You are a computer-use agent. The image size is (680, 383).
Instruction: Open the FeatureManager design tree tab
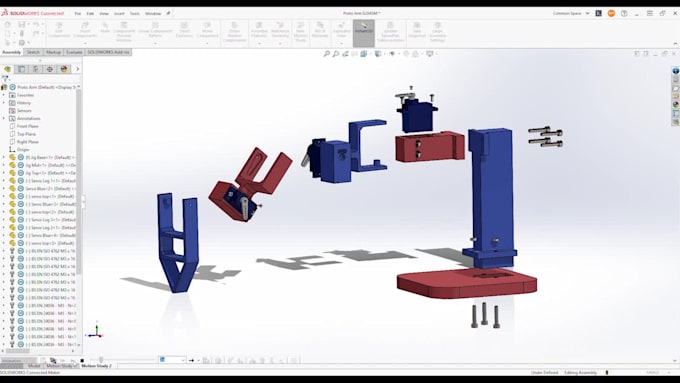[x=7, y=69]
